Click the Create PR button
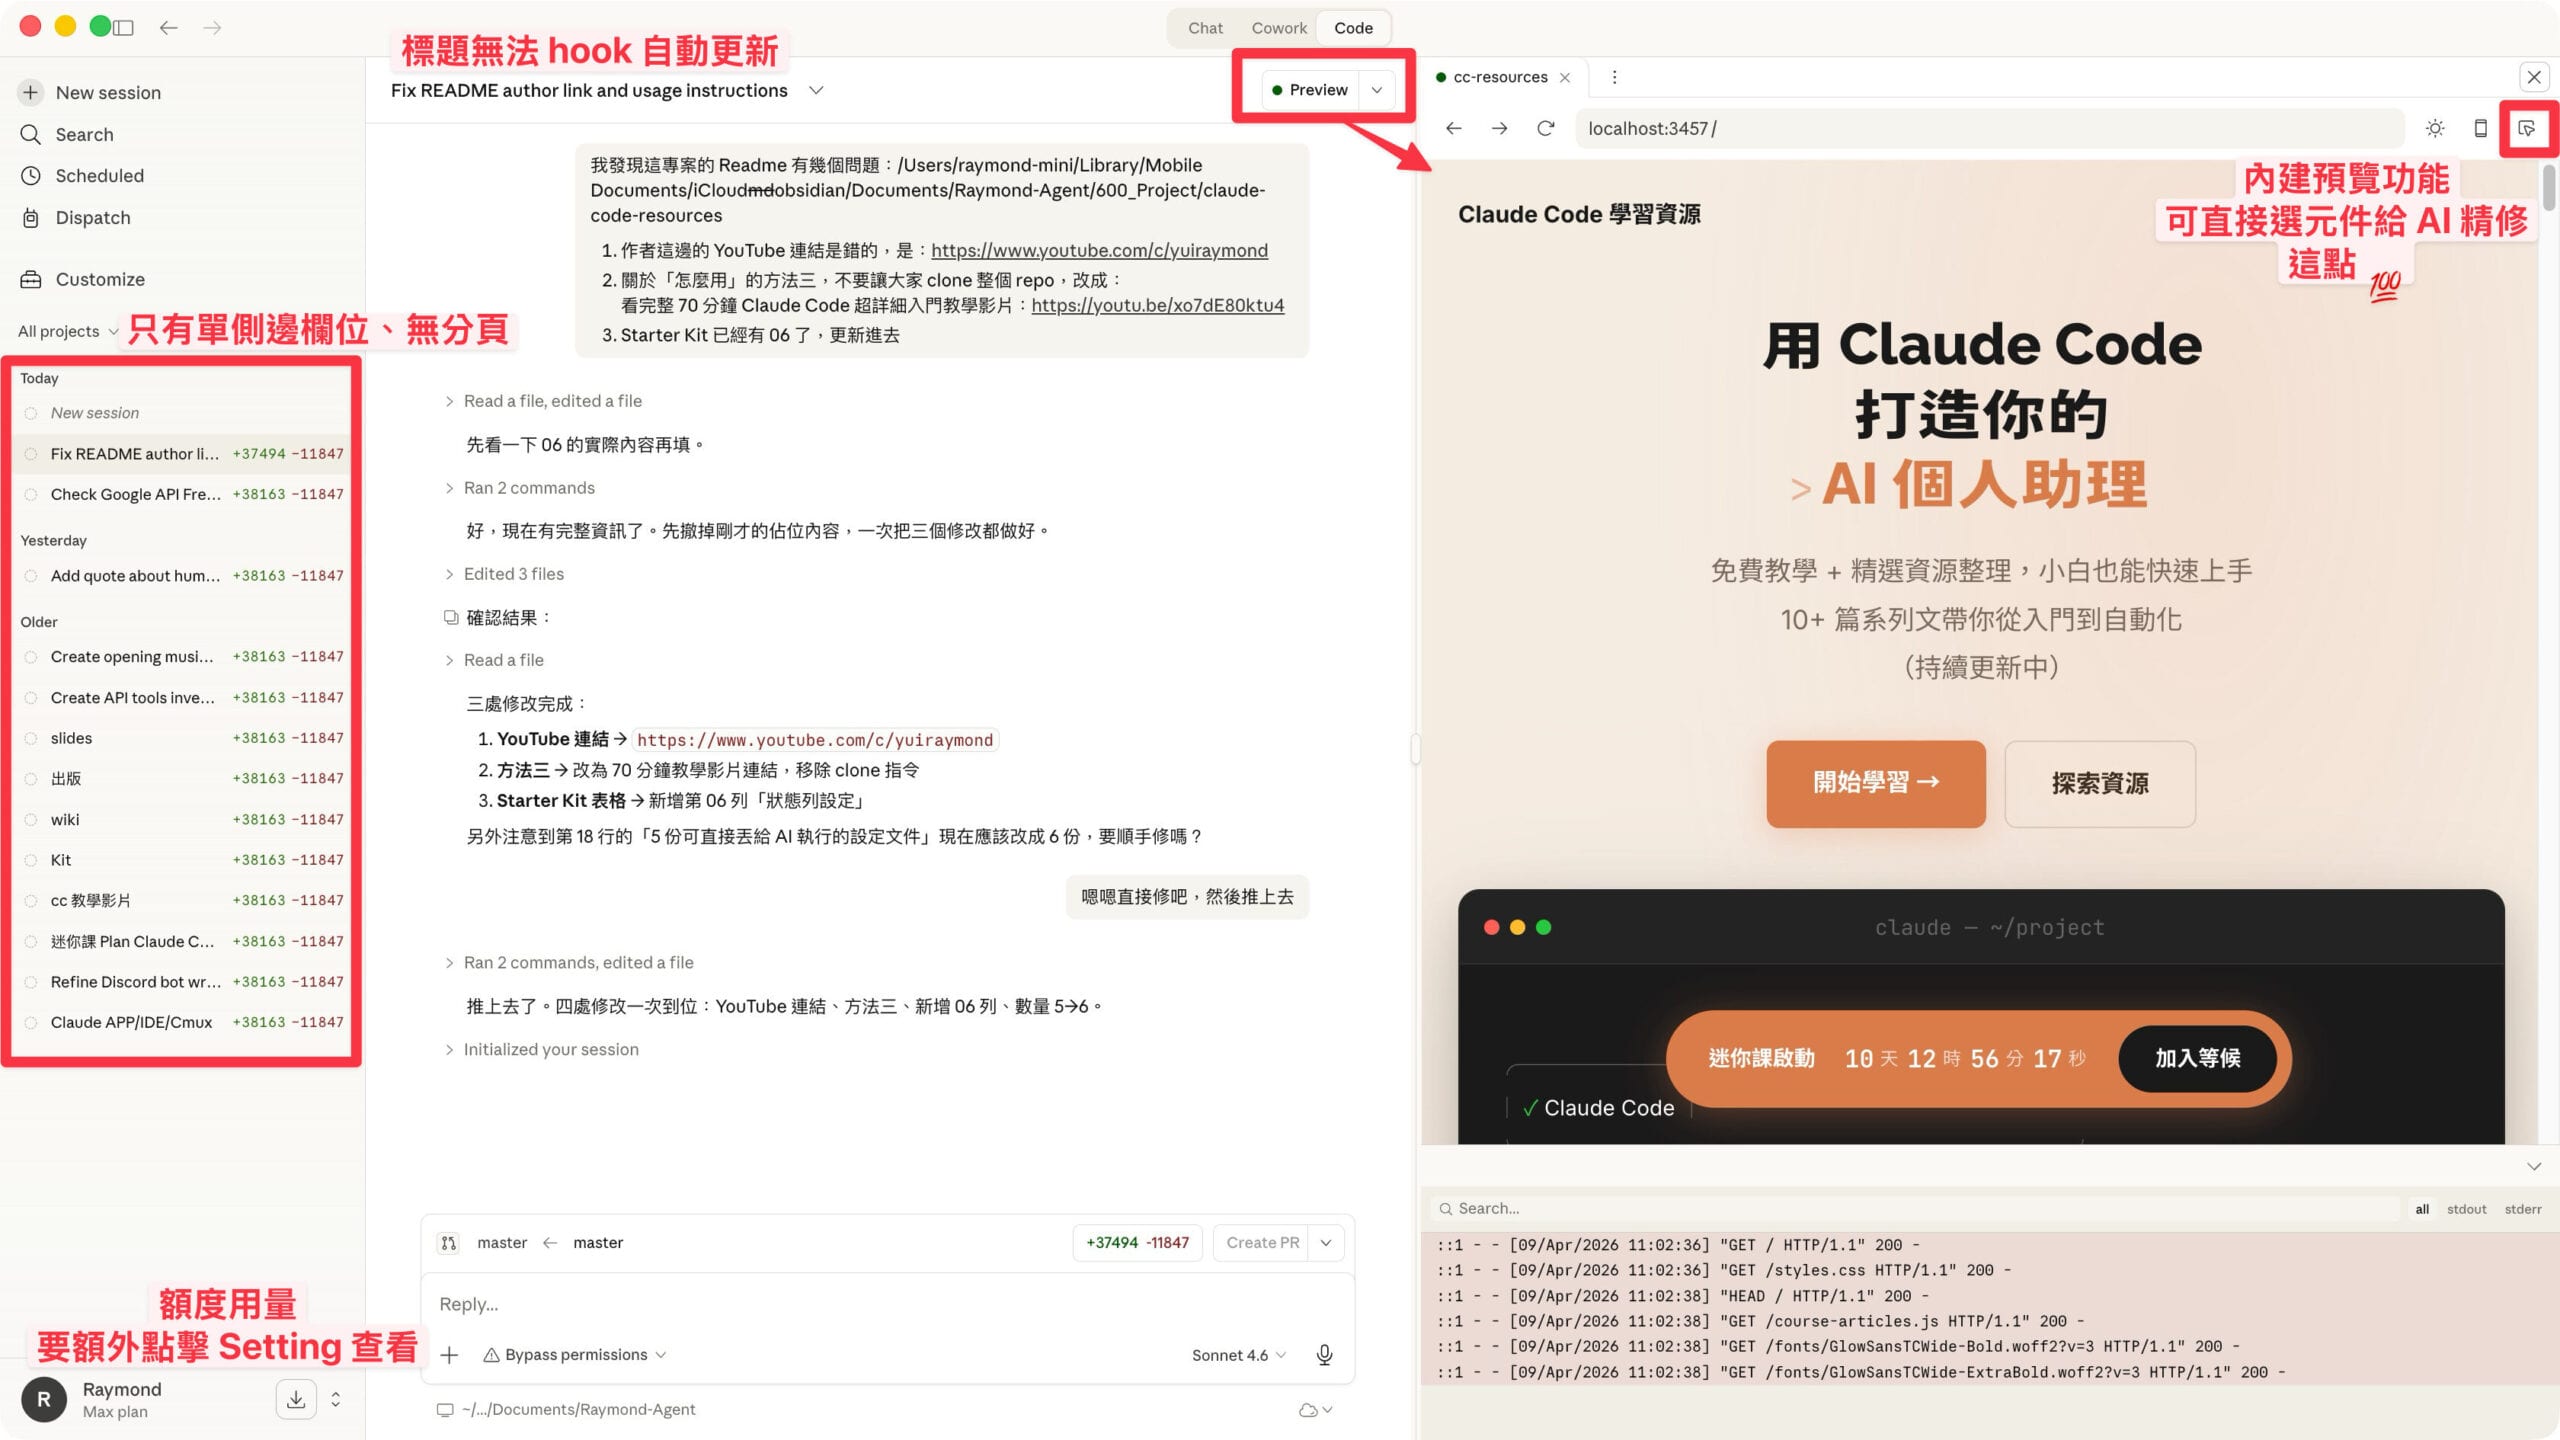Screen dimensions: 2560x1440 point(1262,1242)
